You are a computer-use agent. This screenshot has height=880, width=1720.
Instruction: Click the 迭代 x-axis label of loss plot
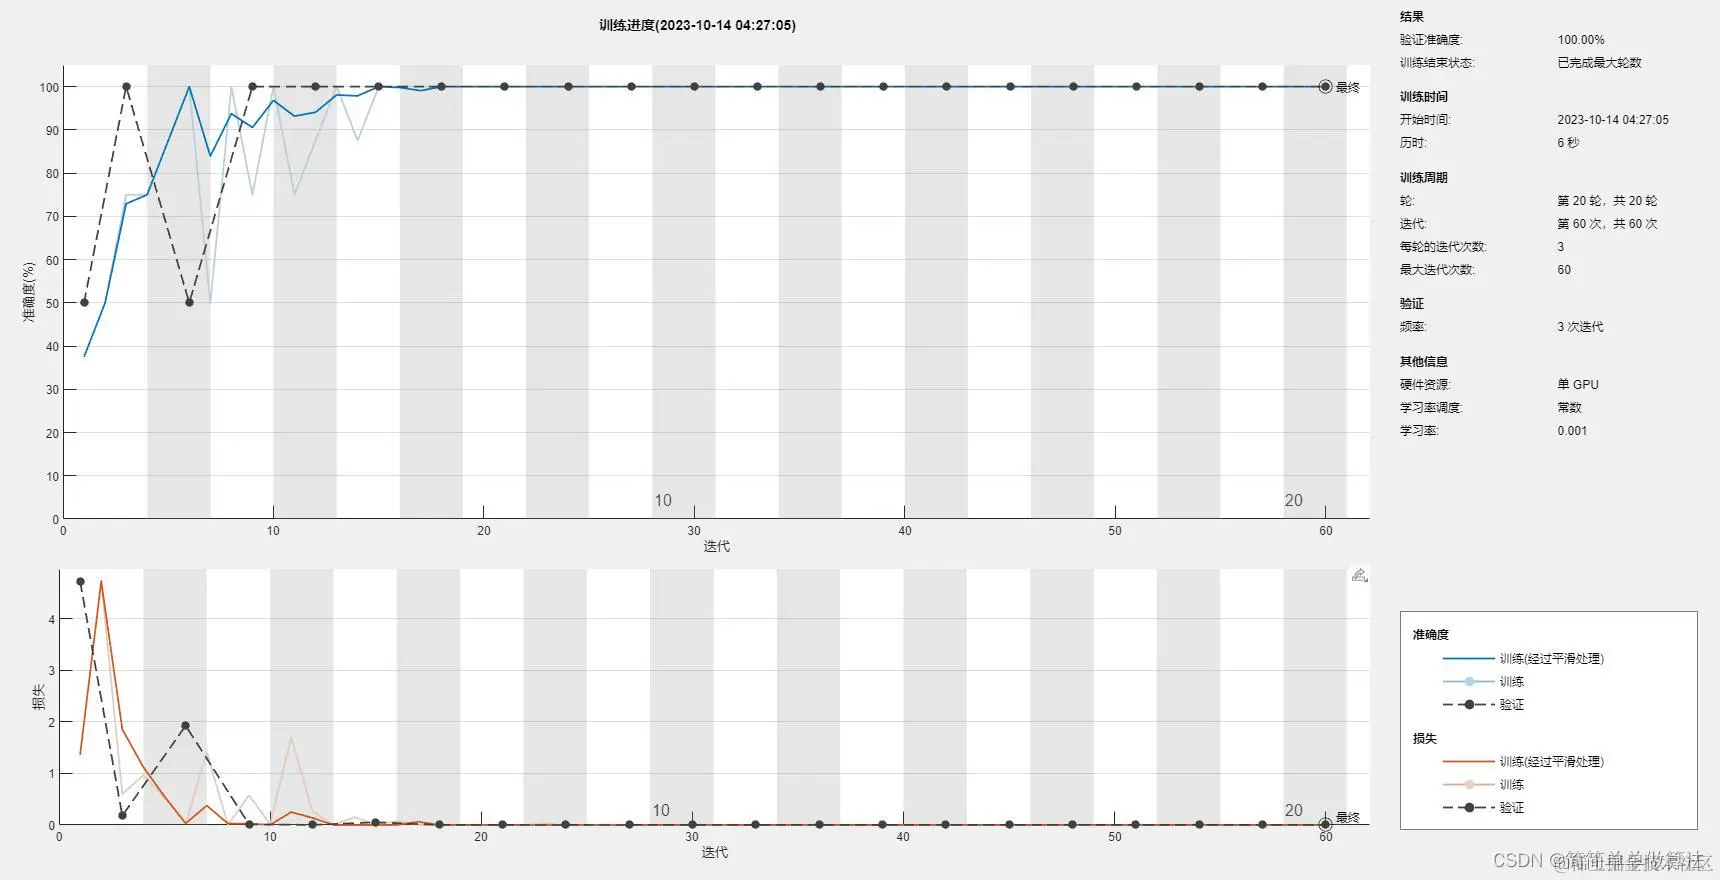click(x=714, y=852)
